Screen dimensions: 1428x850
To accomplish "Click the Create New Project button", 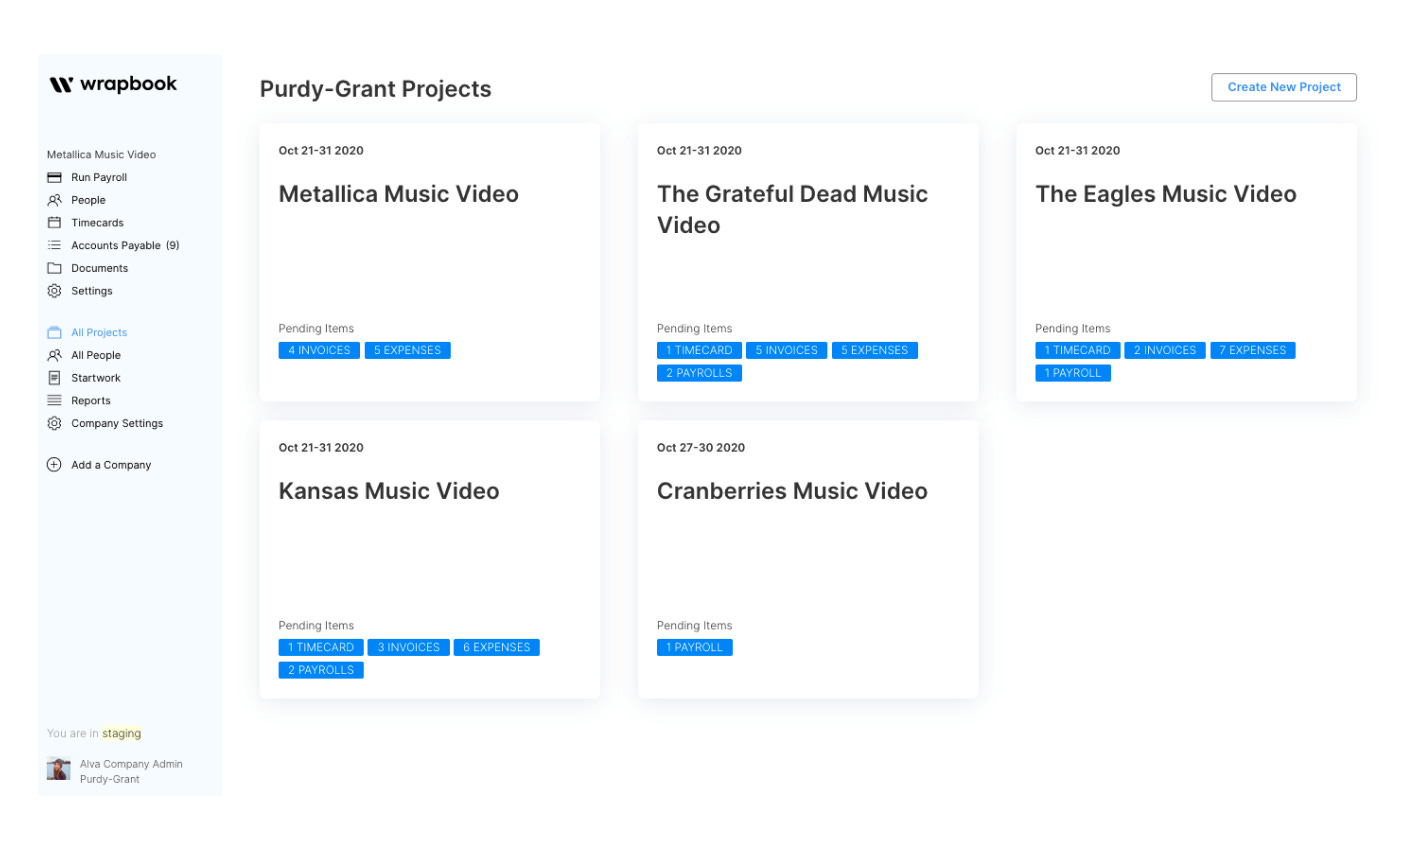I will coord(1284,87).
